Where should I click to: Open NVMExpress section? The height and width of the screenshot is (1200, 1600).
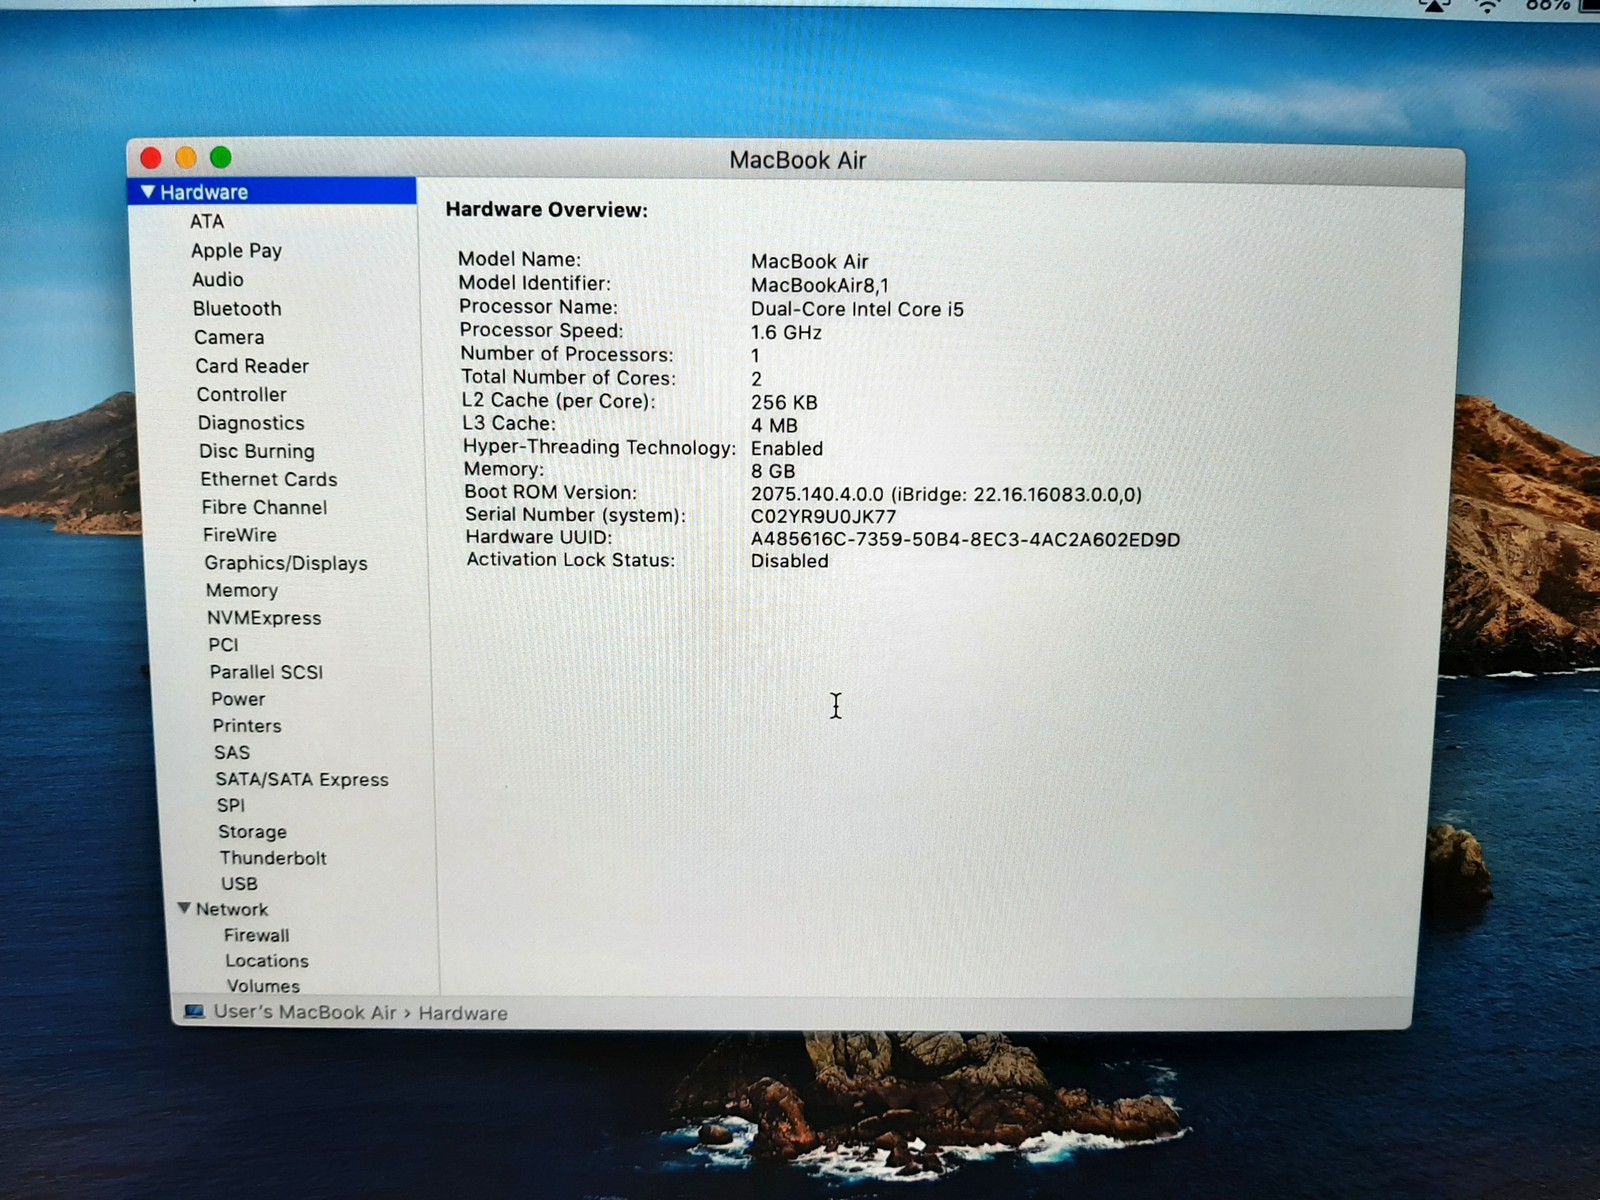[x=264, y=618]
